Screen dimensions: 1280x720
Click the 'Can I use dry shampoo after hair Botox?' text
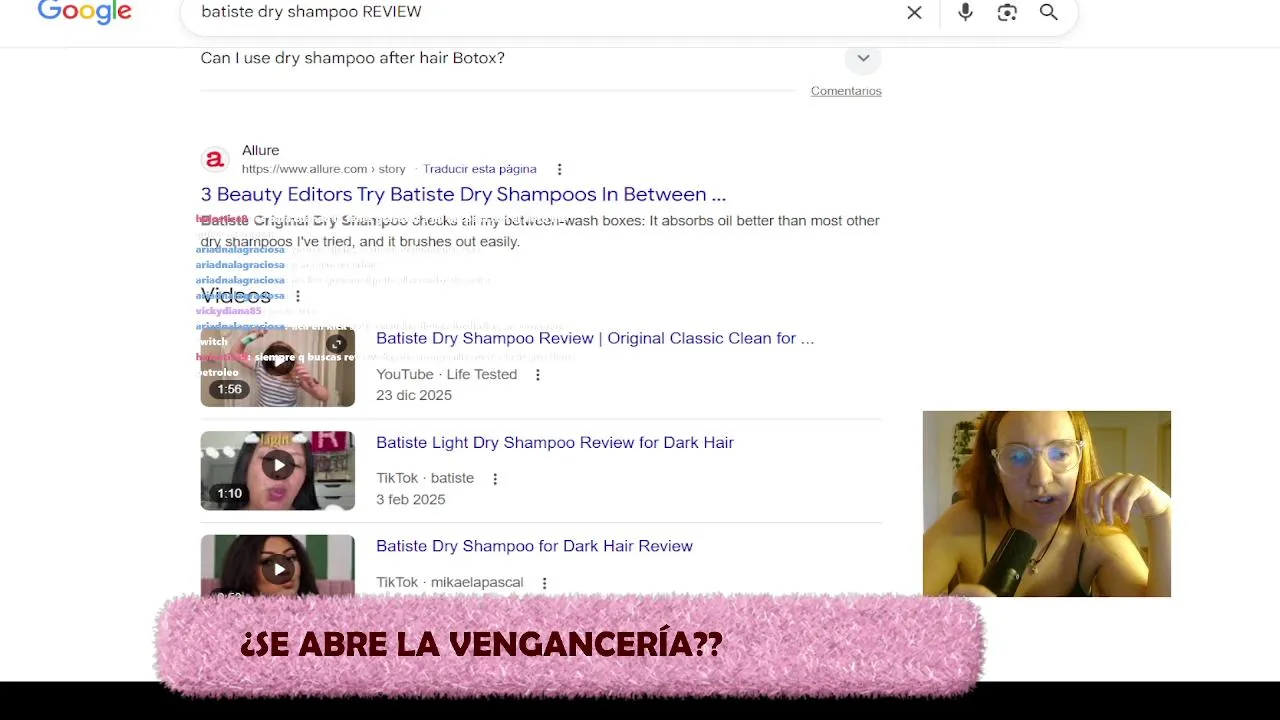352,58
